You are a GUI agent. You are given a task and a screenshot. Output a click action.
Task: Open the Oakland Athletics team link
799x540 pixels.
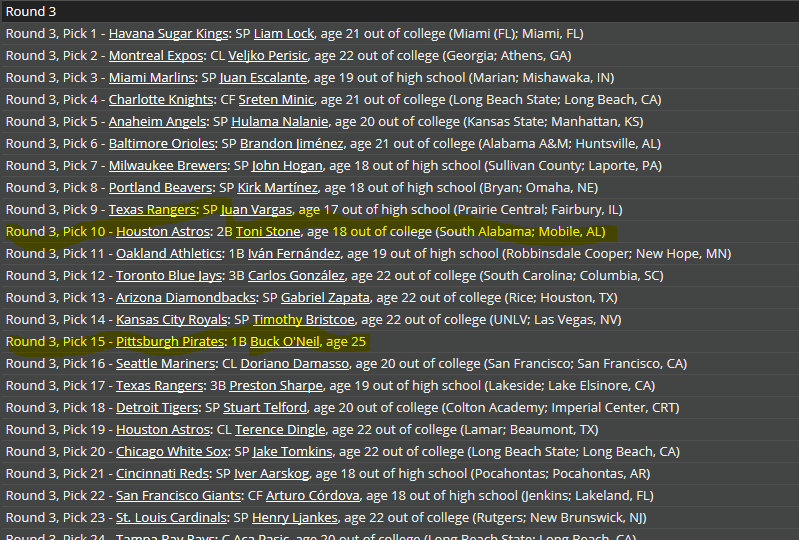[169, 253]
